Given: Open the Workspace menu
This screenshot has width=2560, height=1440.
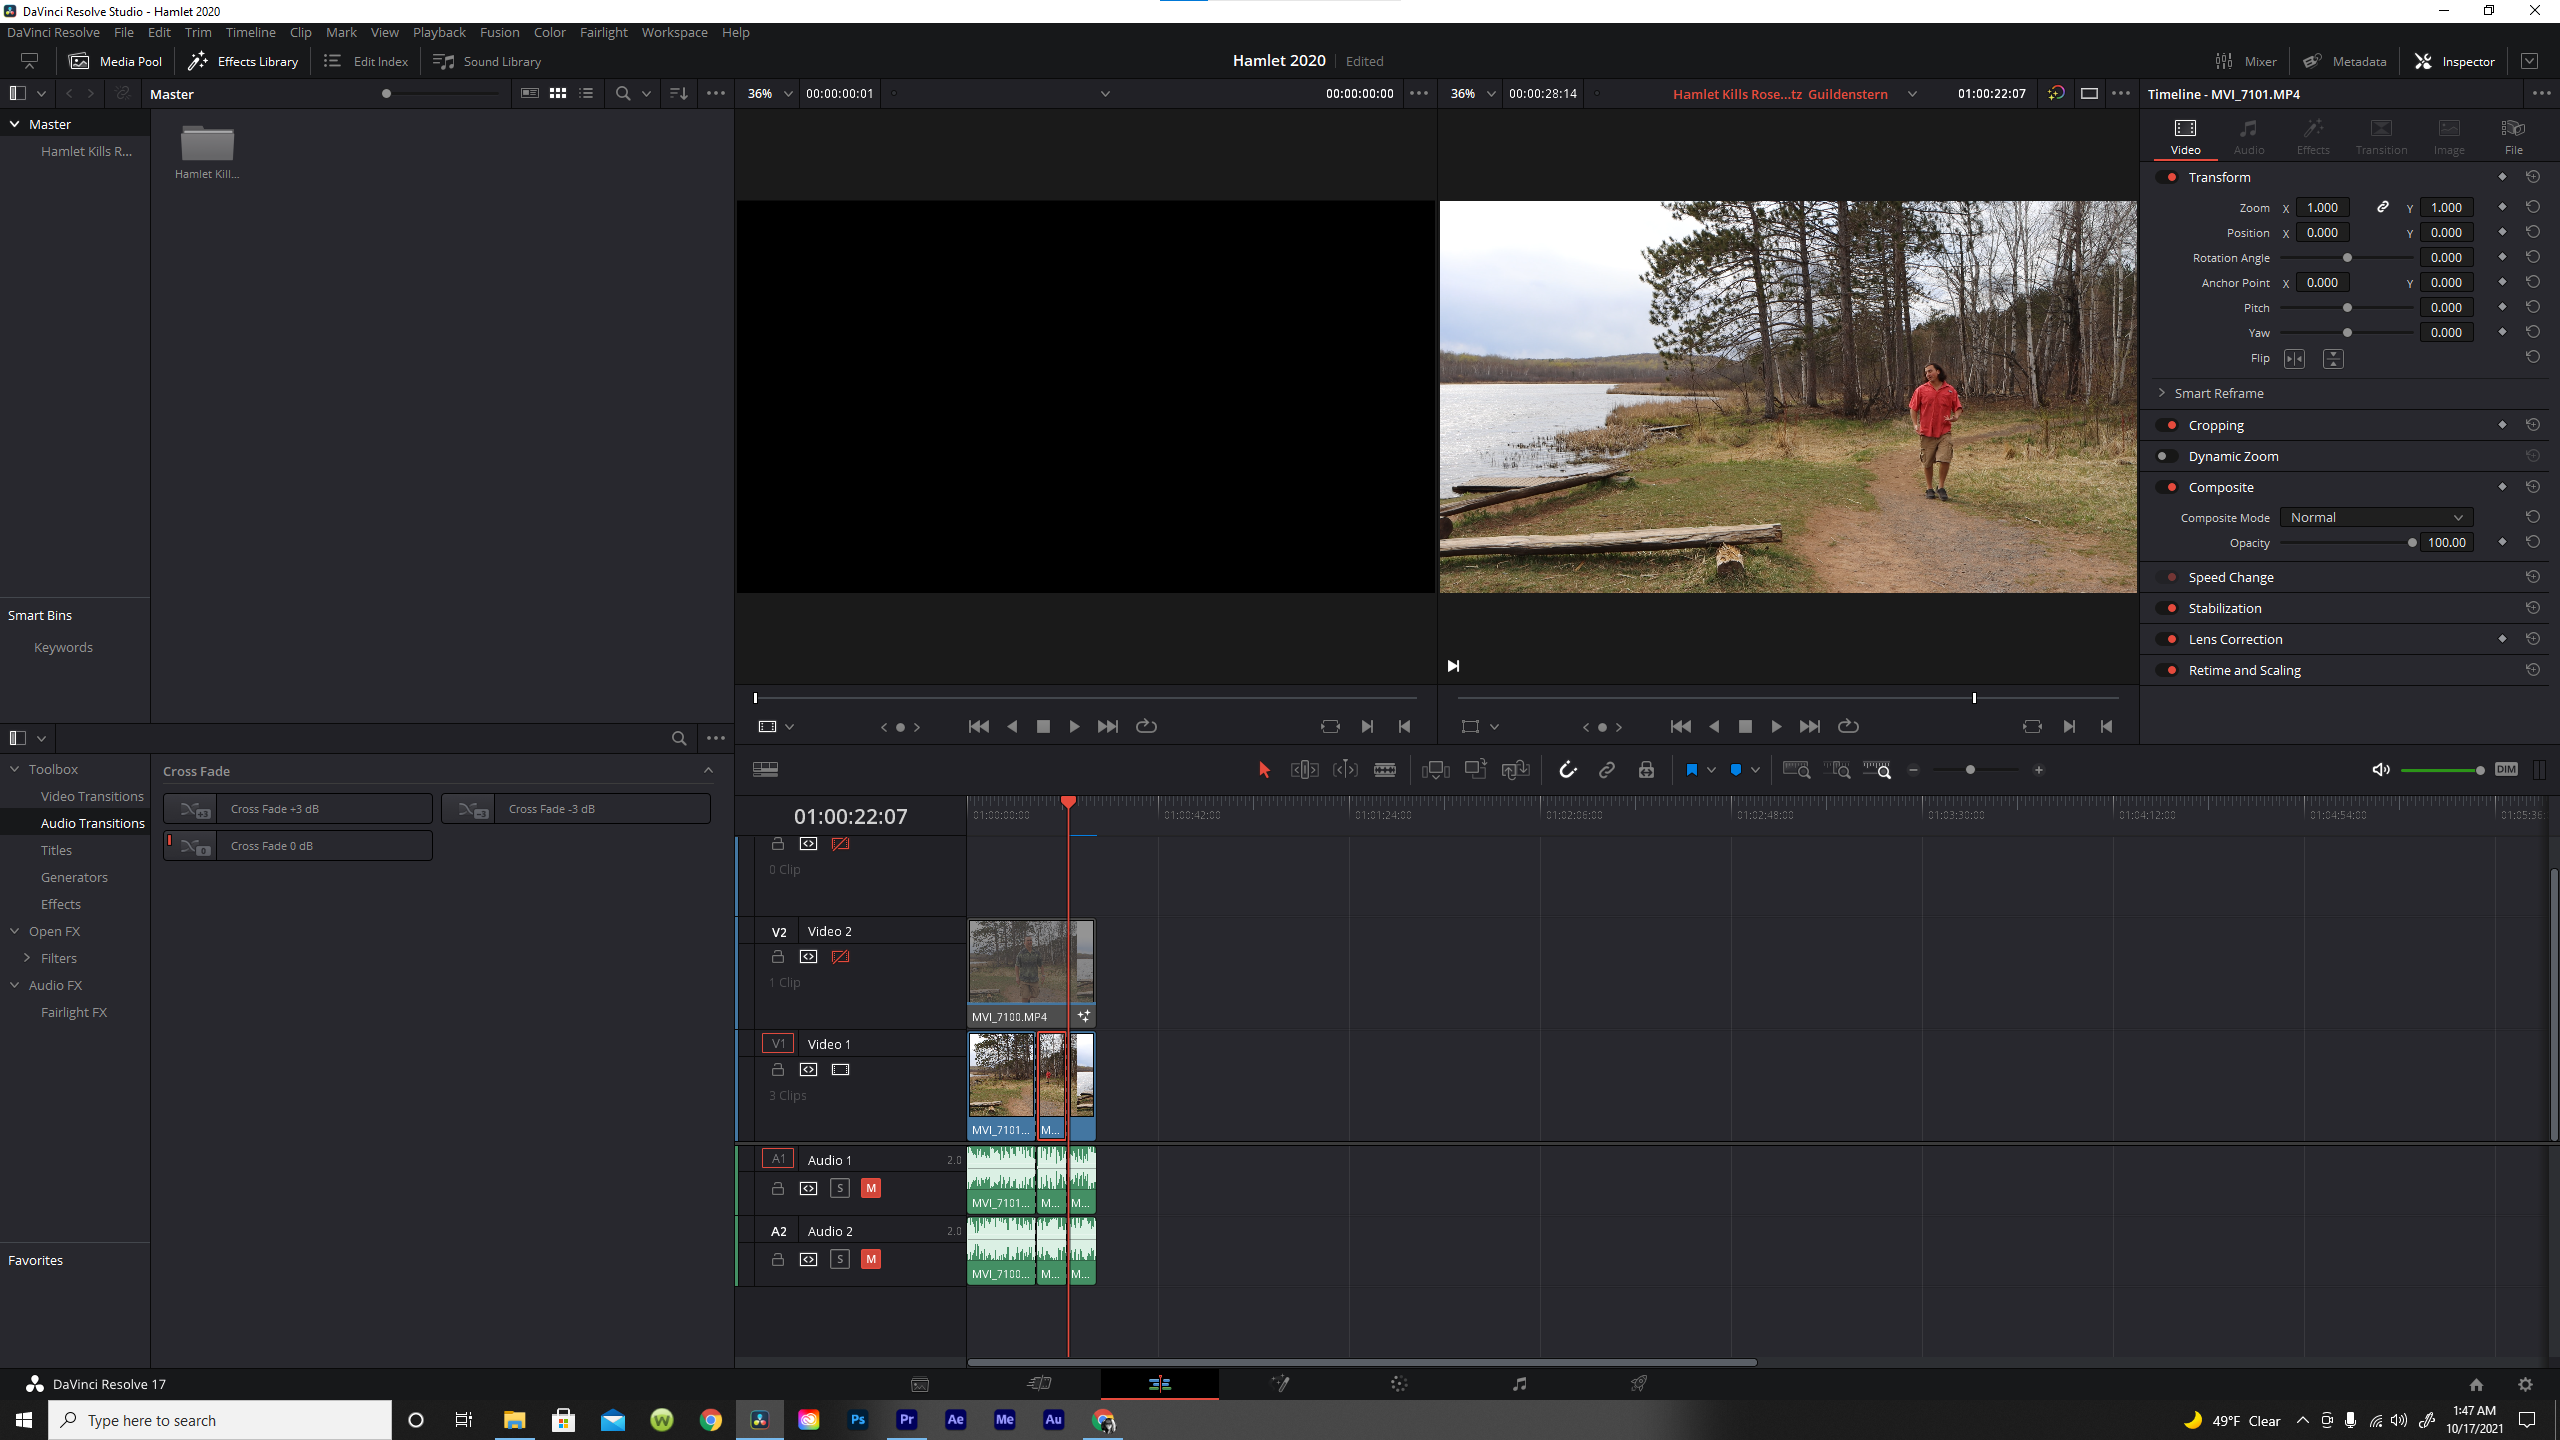Looking at the screenshot, I should (674, 32).
